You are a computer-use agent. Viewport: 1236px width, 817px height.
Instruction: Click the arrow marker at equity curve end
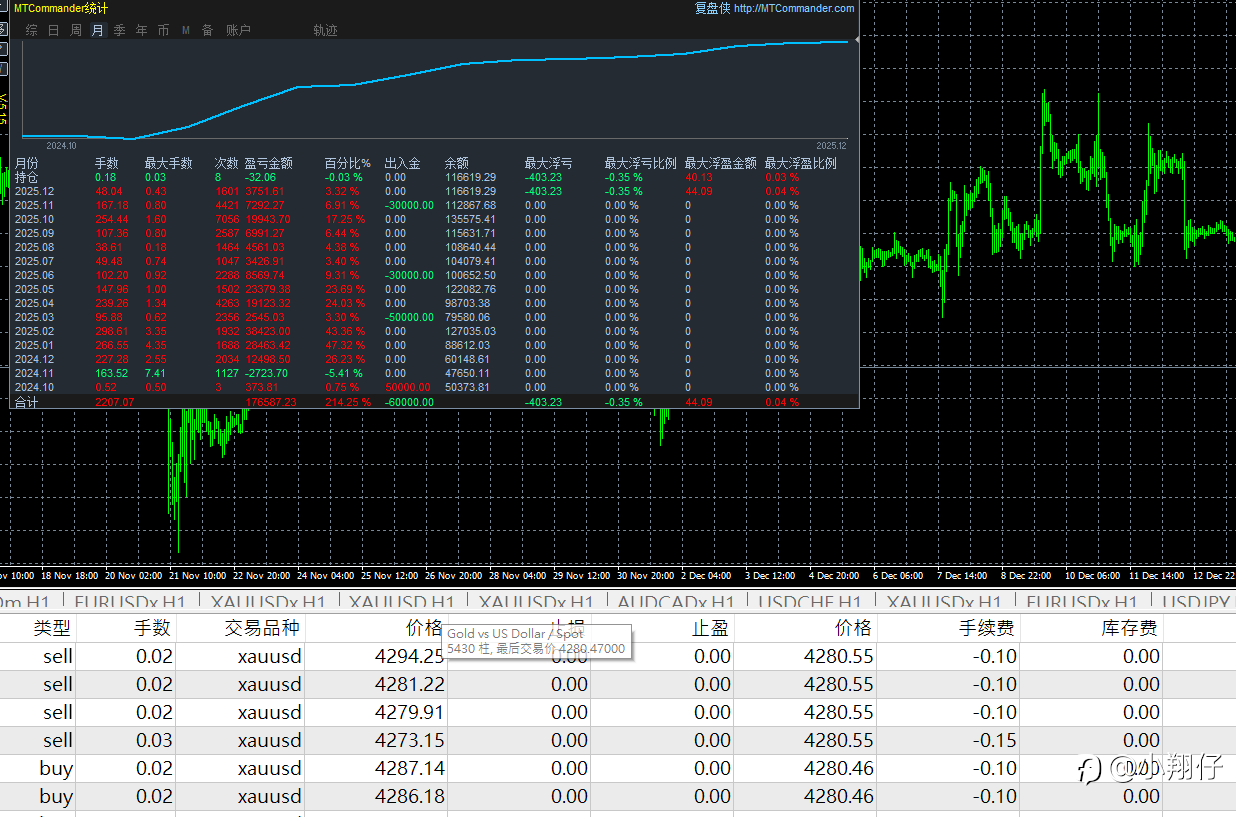(x=856, y=41)
